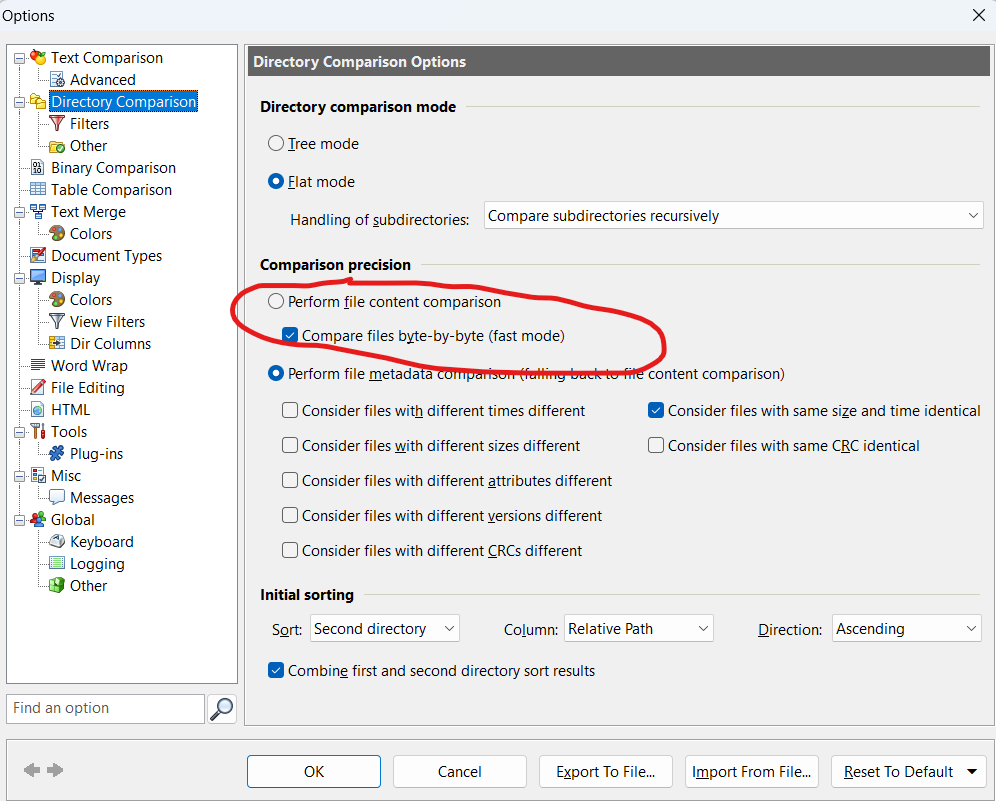Toggle Combine first and second directory sort results
The image size is (996, 801).
point(276,670)
